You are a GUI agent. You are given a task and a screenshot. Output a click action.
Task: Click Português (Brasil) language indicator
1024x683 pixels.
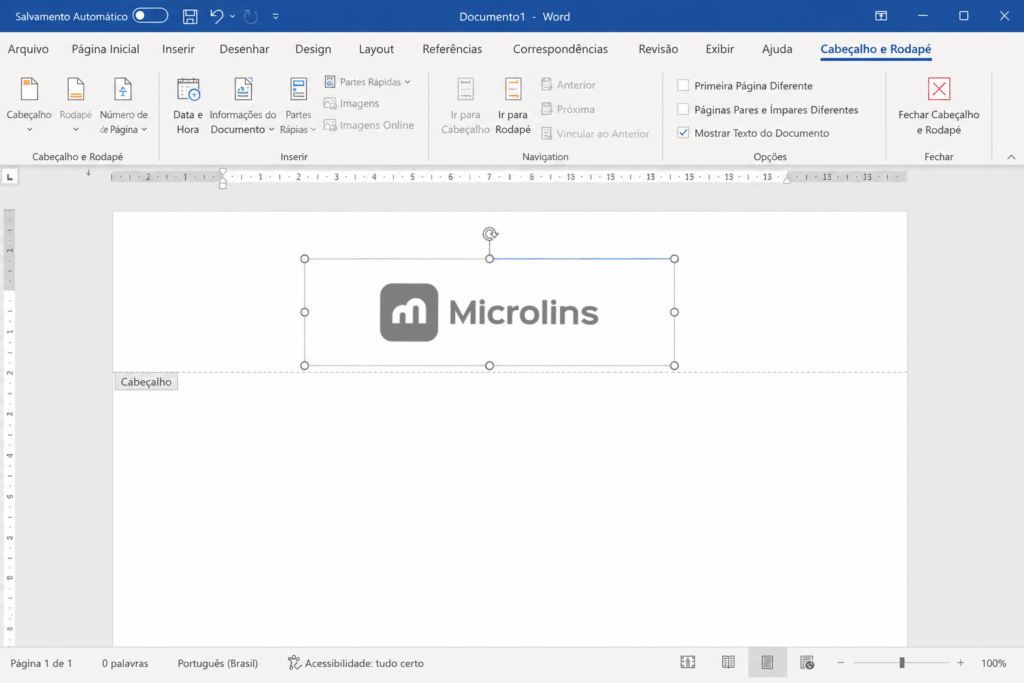coord(217,663)
